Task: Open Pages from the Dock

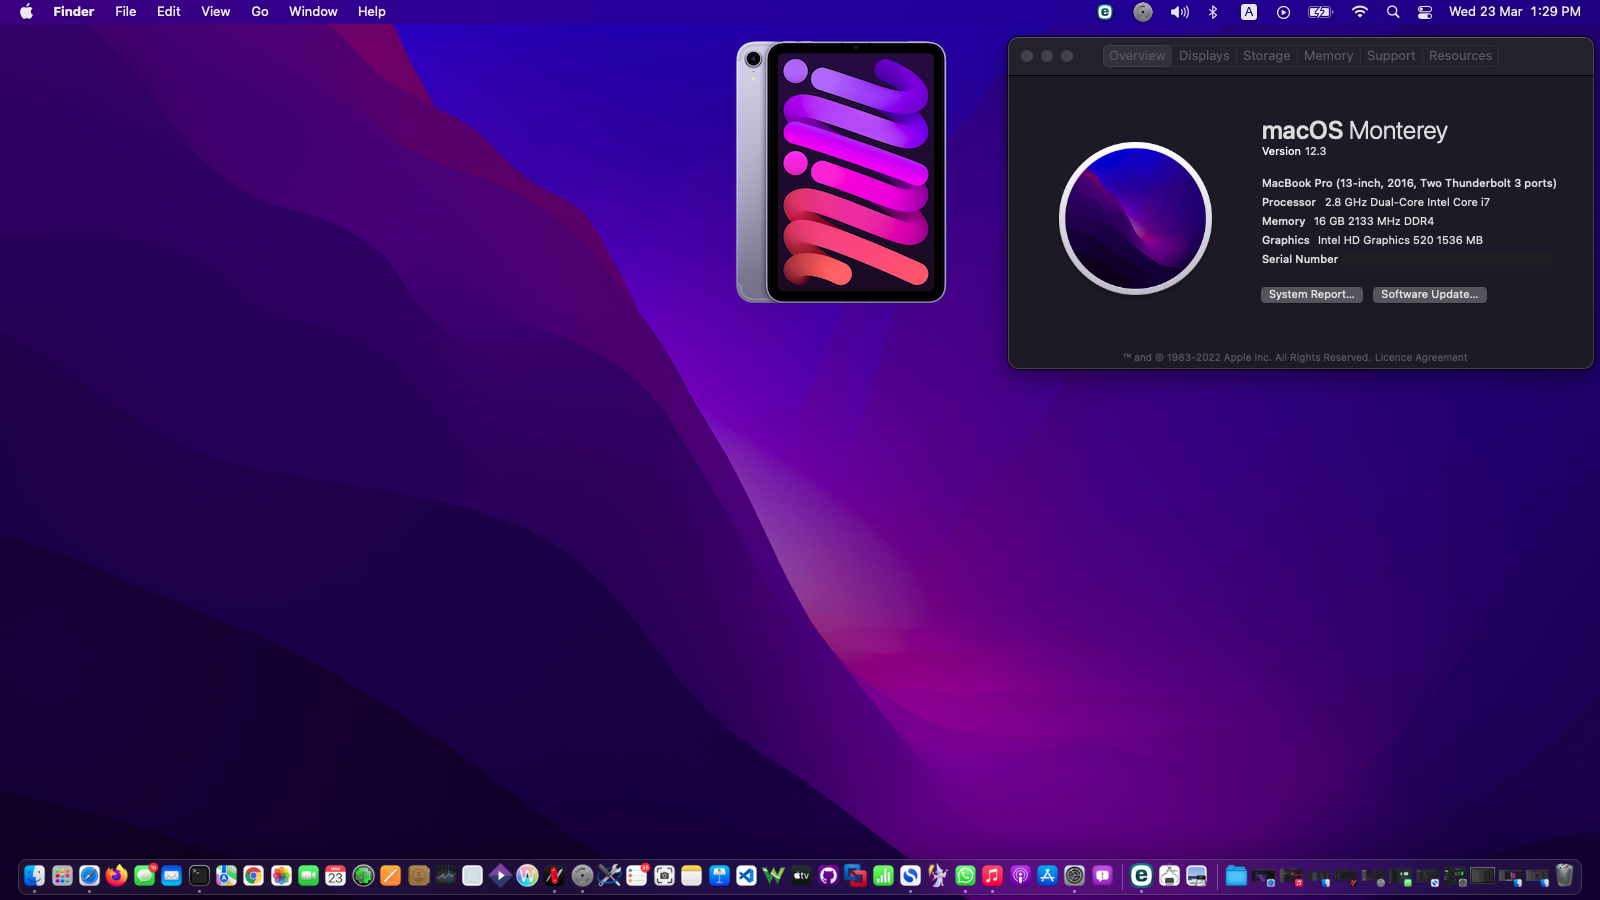Action: (391, 876)
